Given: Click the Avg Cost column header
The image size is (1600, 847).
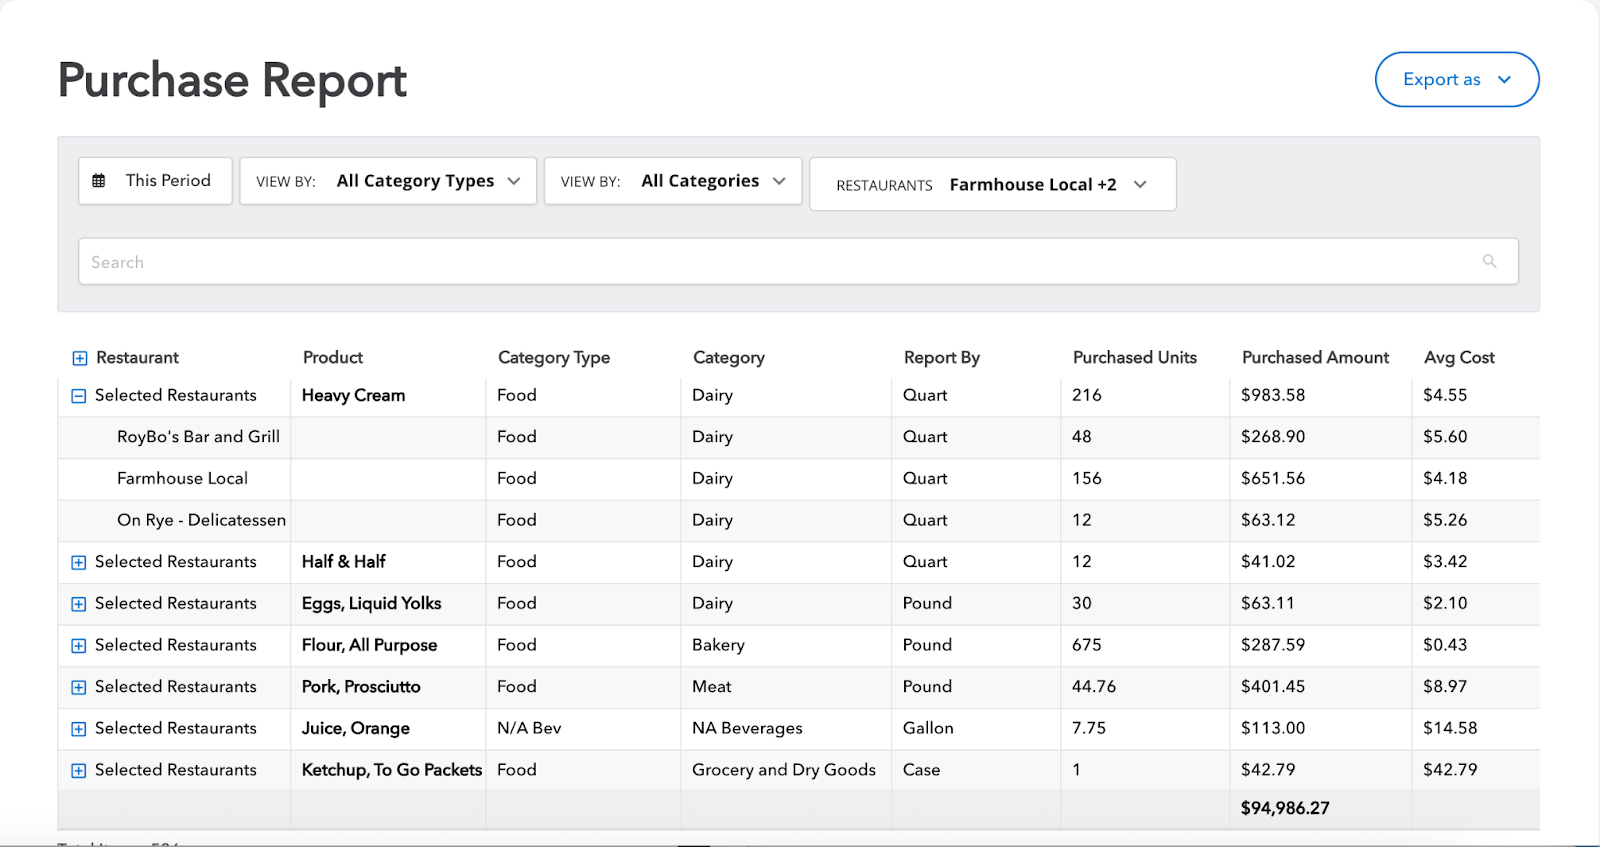Looking at the screenshot, I should [1459, 357].
